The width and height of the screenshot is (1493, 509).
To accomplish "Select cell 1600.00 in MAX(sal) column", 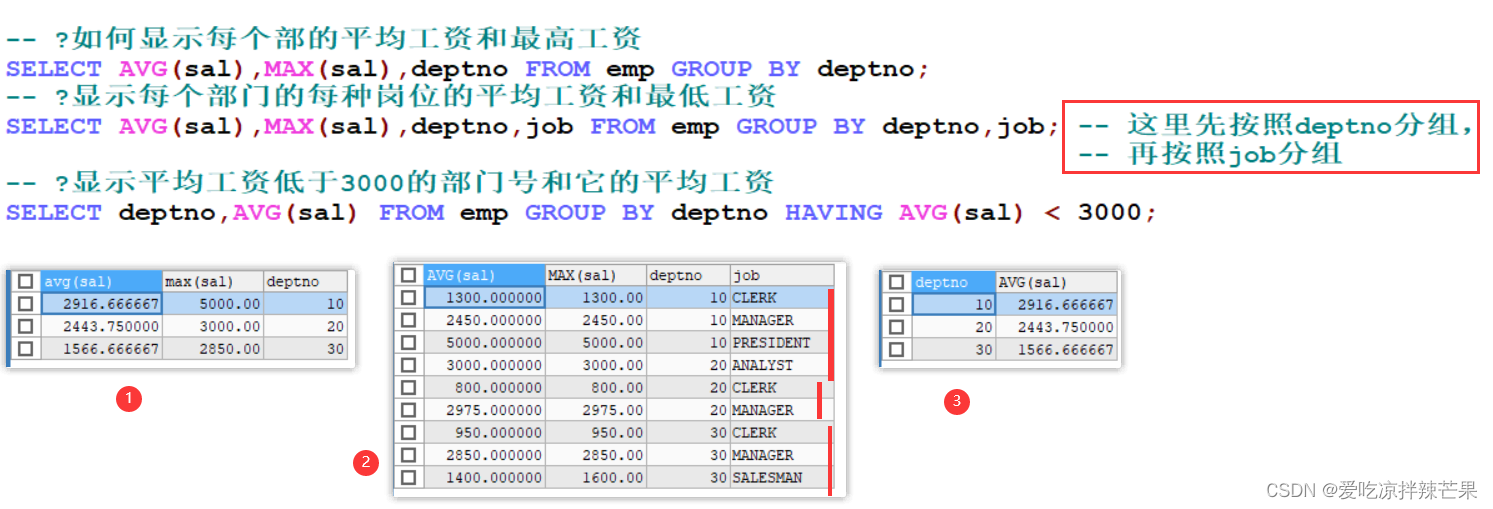I will point(596,478).
